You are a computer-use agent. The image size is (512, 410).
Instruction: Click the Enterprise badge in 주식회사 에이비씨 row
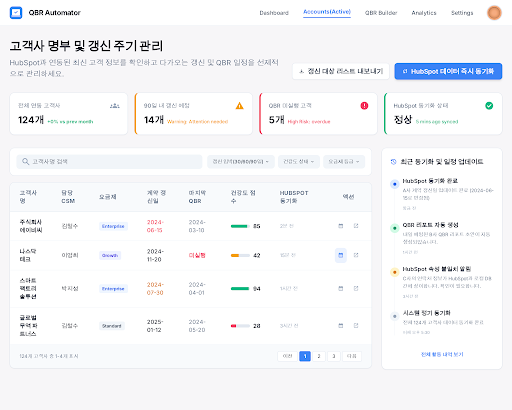click(113, 226)
